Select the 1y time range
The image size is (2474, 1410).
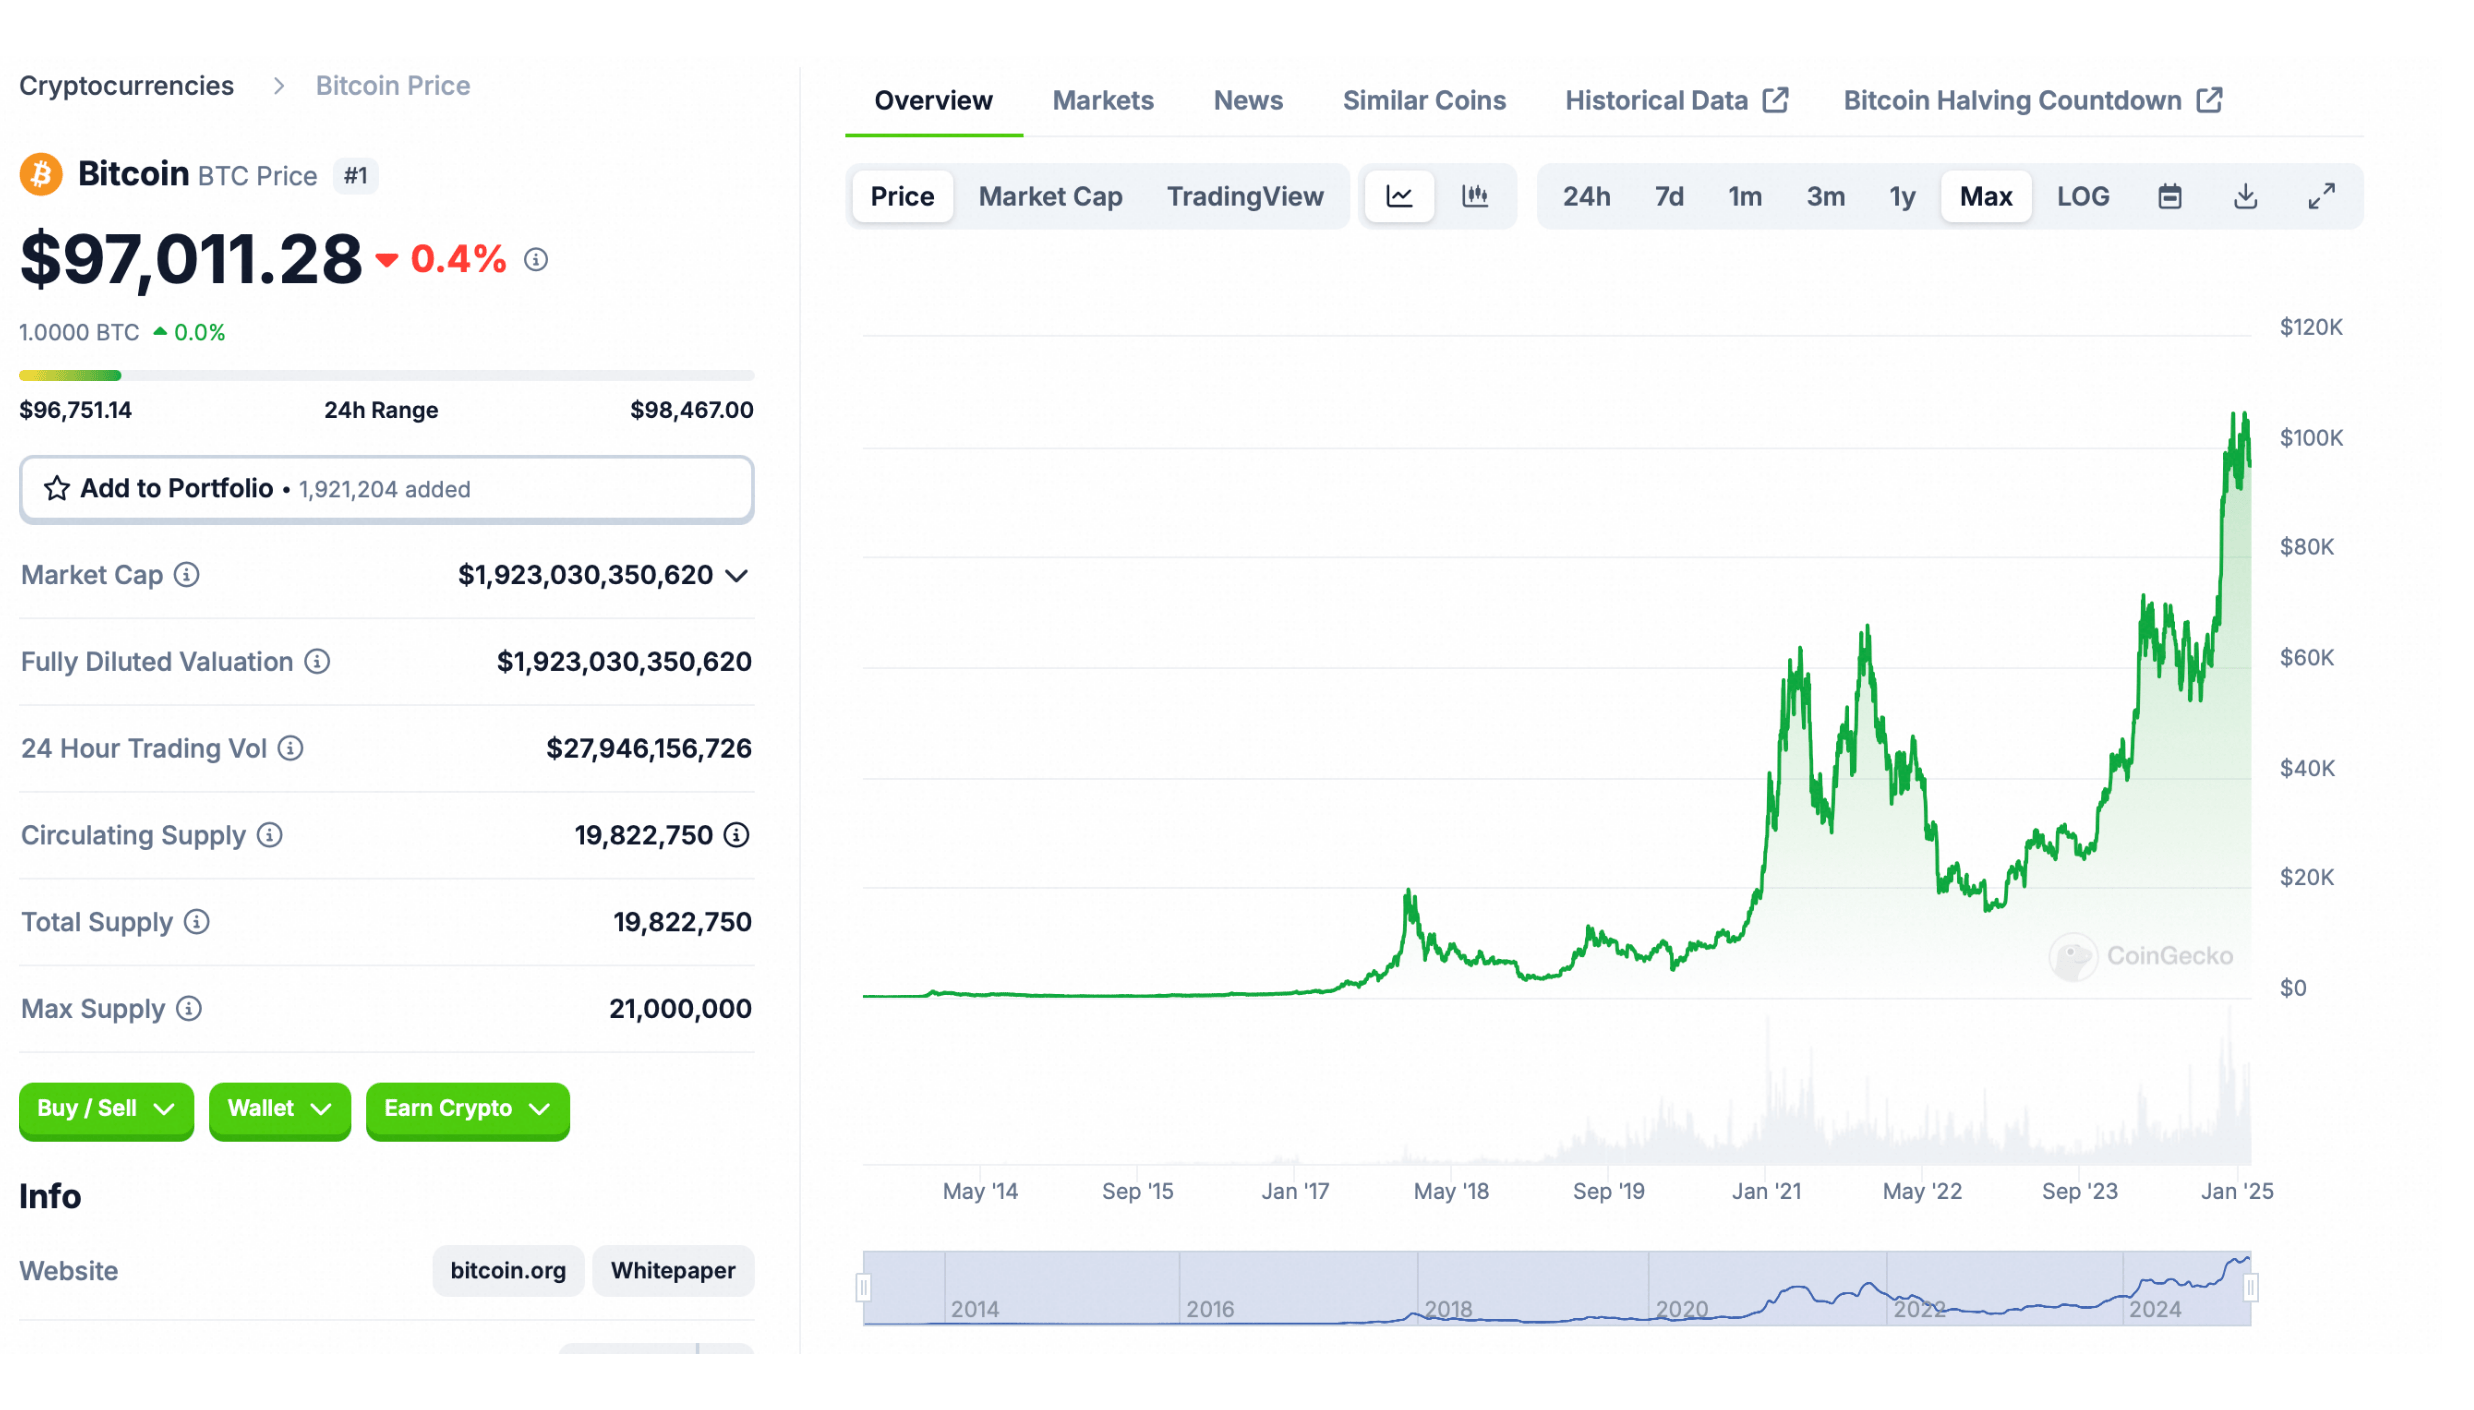[x=1901, y=196]
